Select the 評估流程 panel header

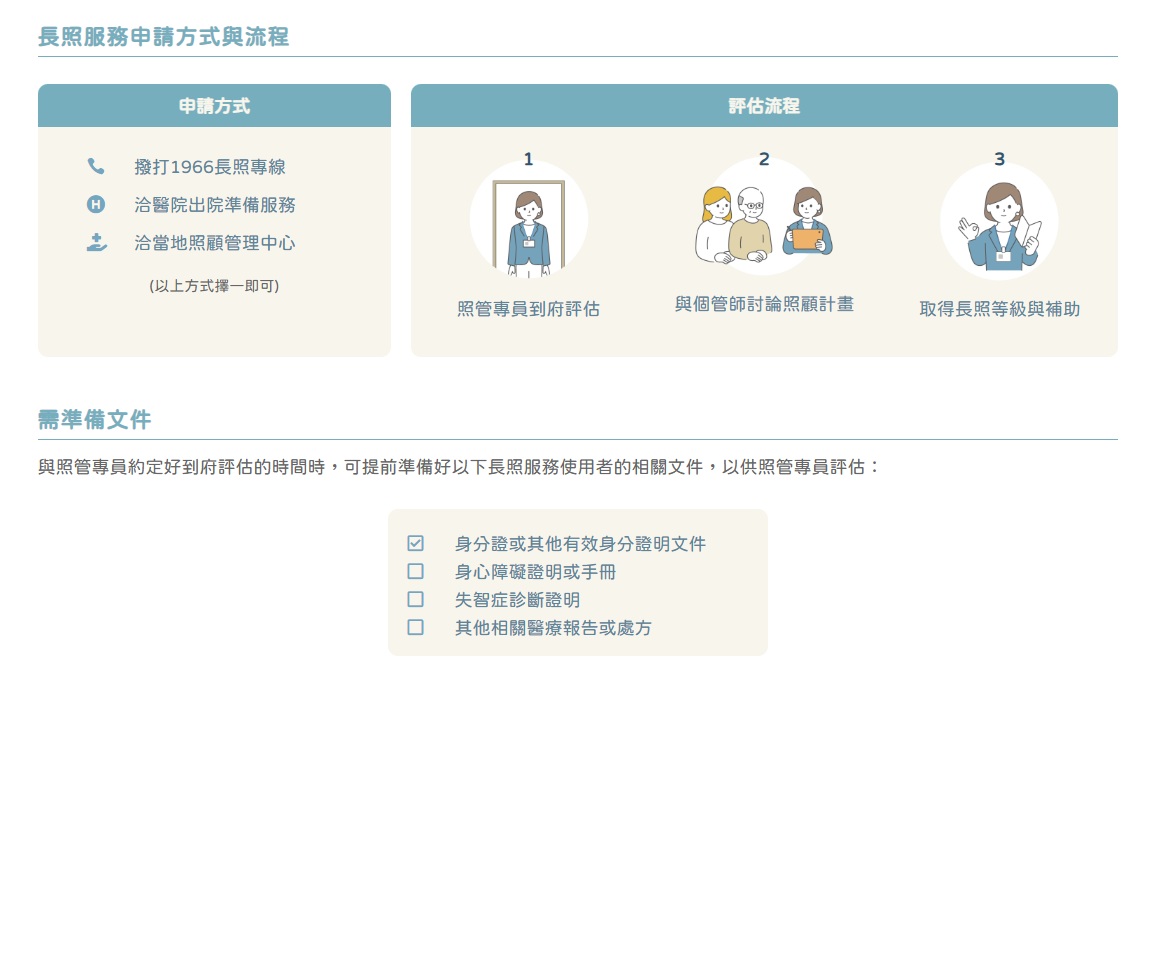point(764,106)
